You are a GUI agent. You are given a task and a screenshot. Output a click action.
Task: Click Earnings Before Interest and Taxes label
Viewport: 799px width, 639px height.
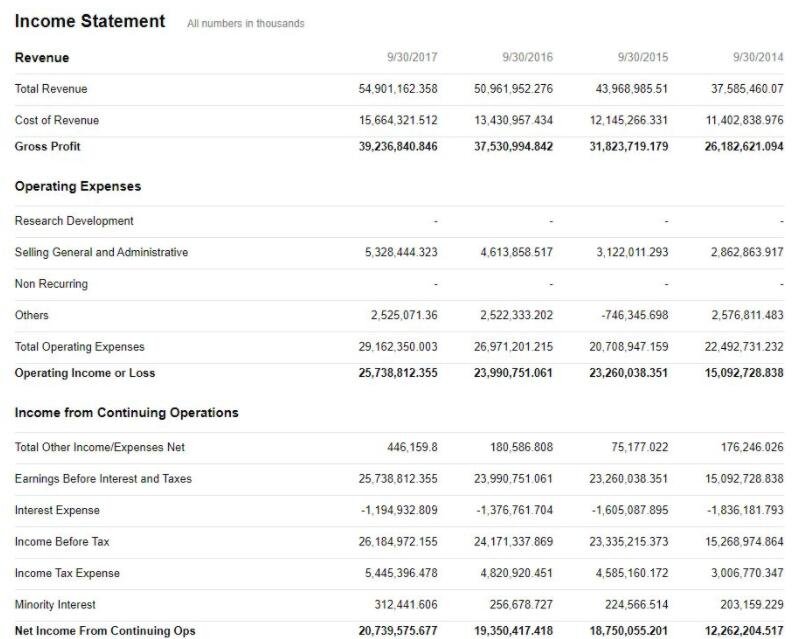[103, 478]
